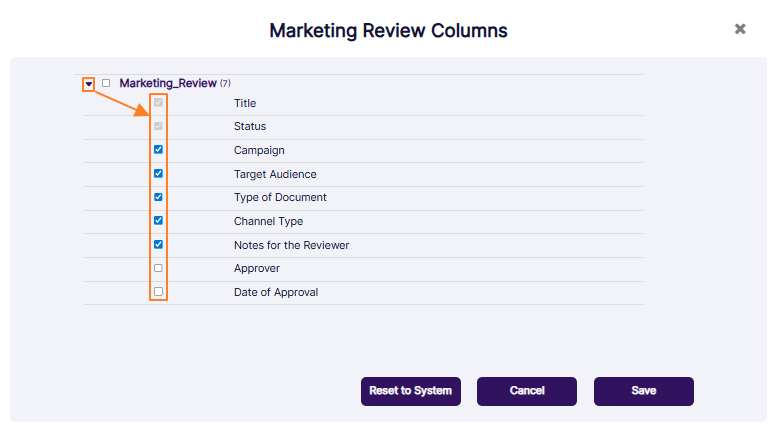Tick the Date of Approval checkbox

[158, 292]
